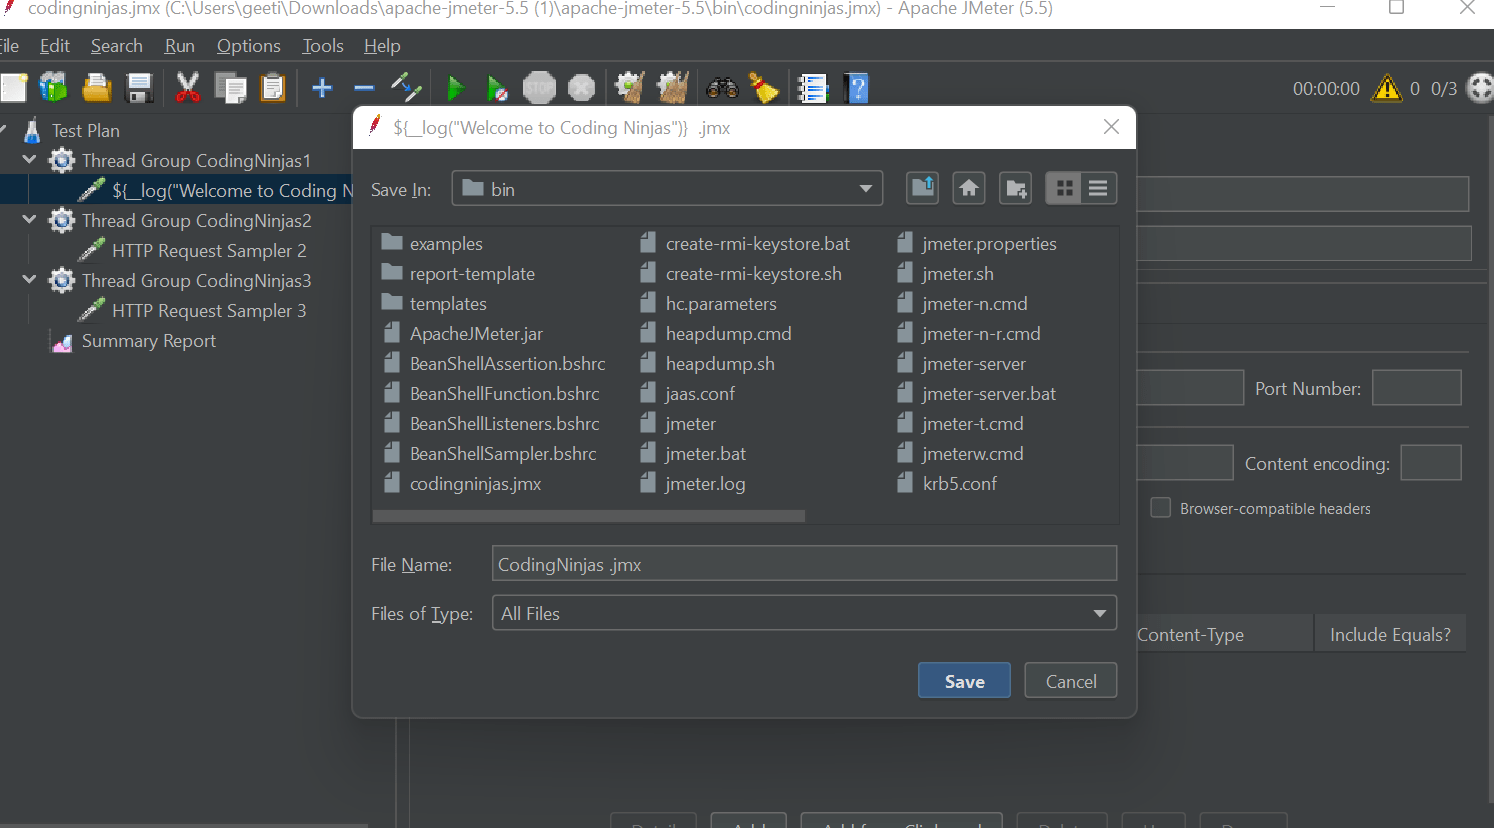Switch save dialog to list view
1494x828 pixels.
1098,188
